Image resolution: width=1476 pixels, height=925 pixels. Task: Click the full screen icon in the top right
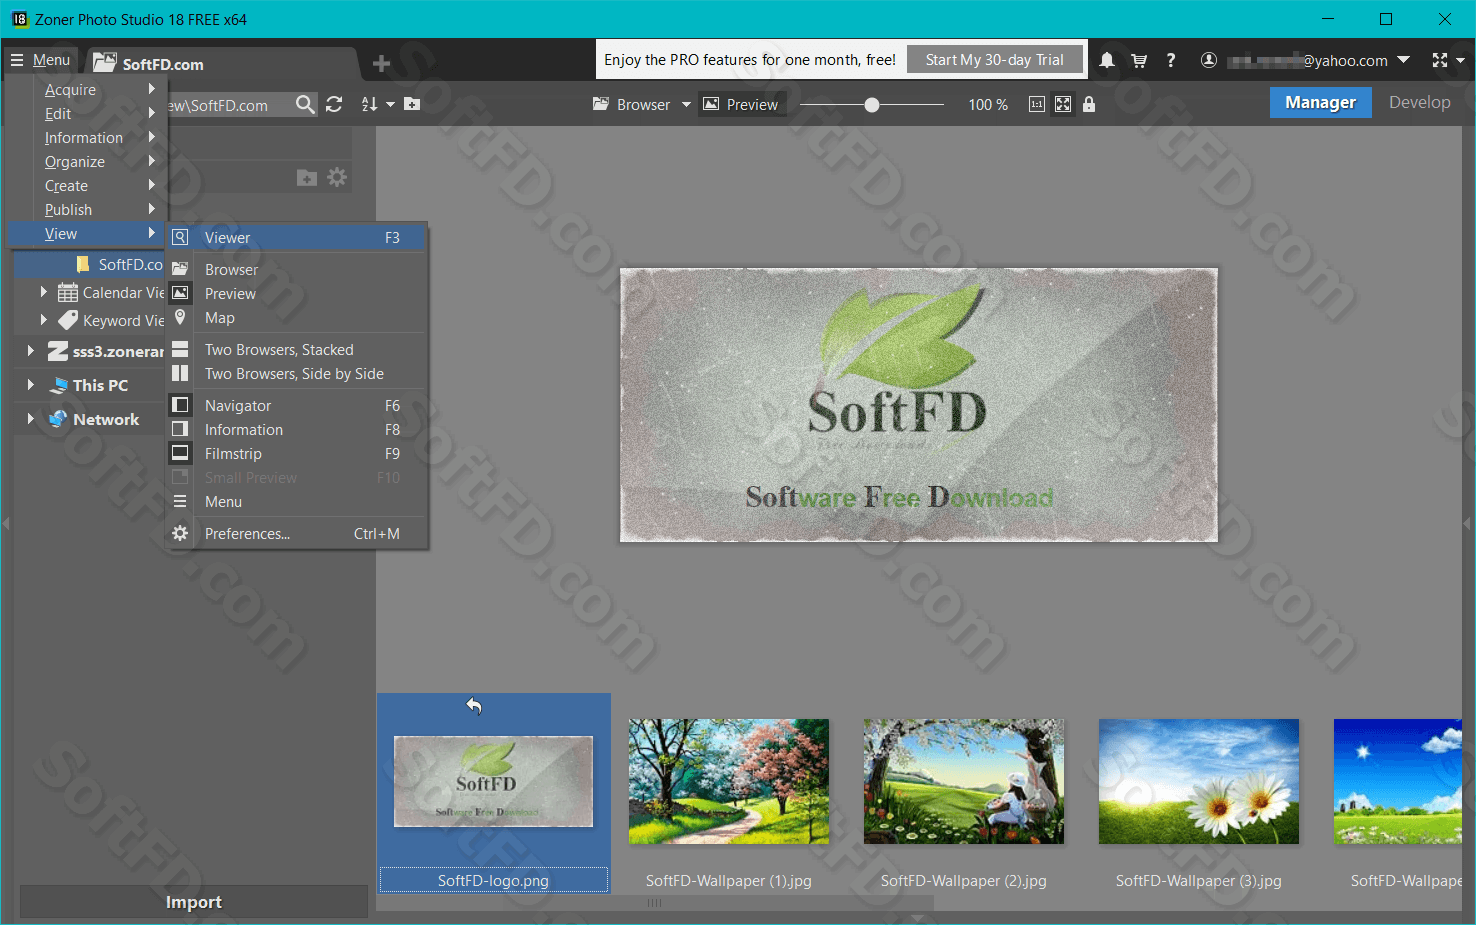coord(1439,60)
